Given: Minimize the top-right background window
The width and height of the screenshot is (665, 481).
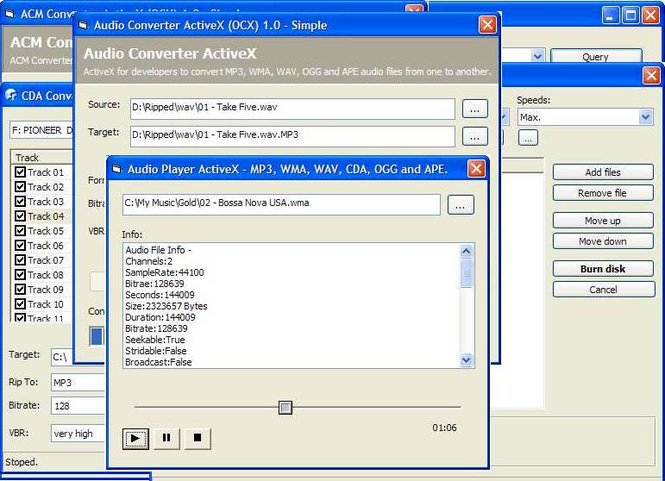Looking at the screenshot, I should click(x=610, y=15).
